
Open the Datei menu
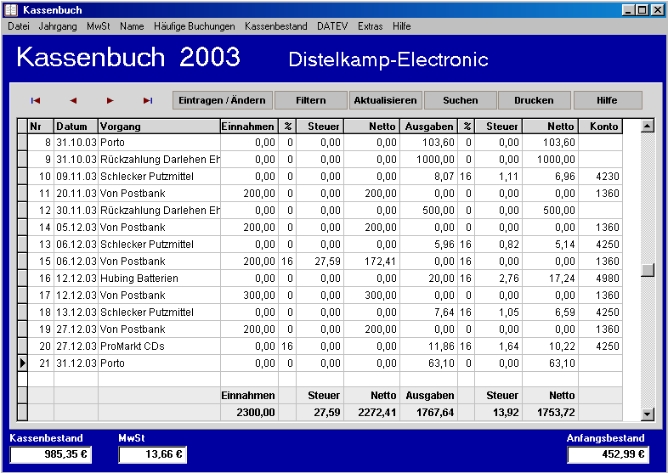18,26
